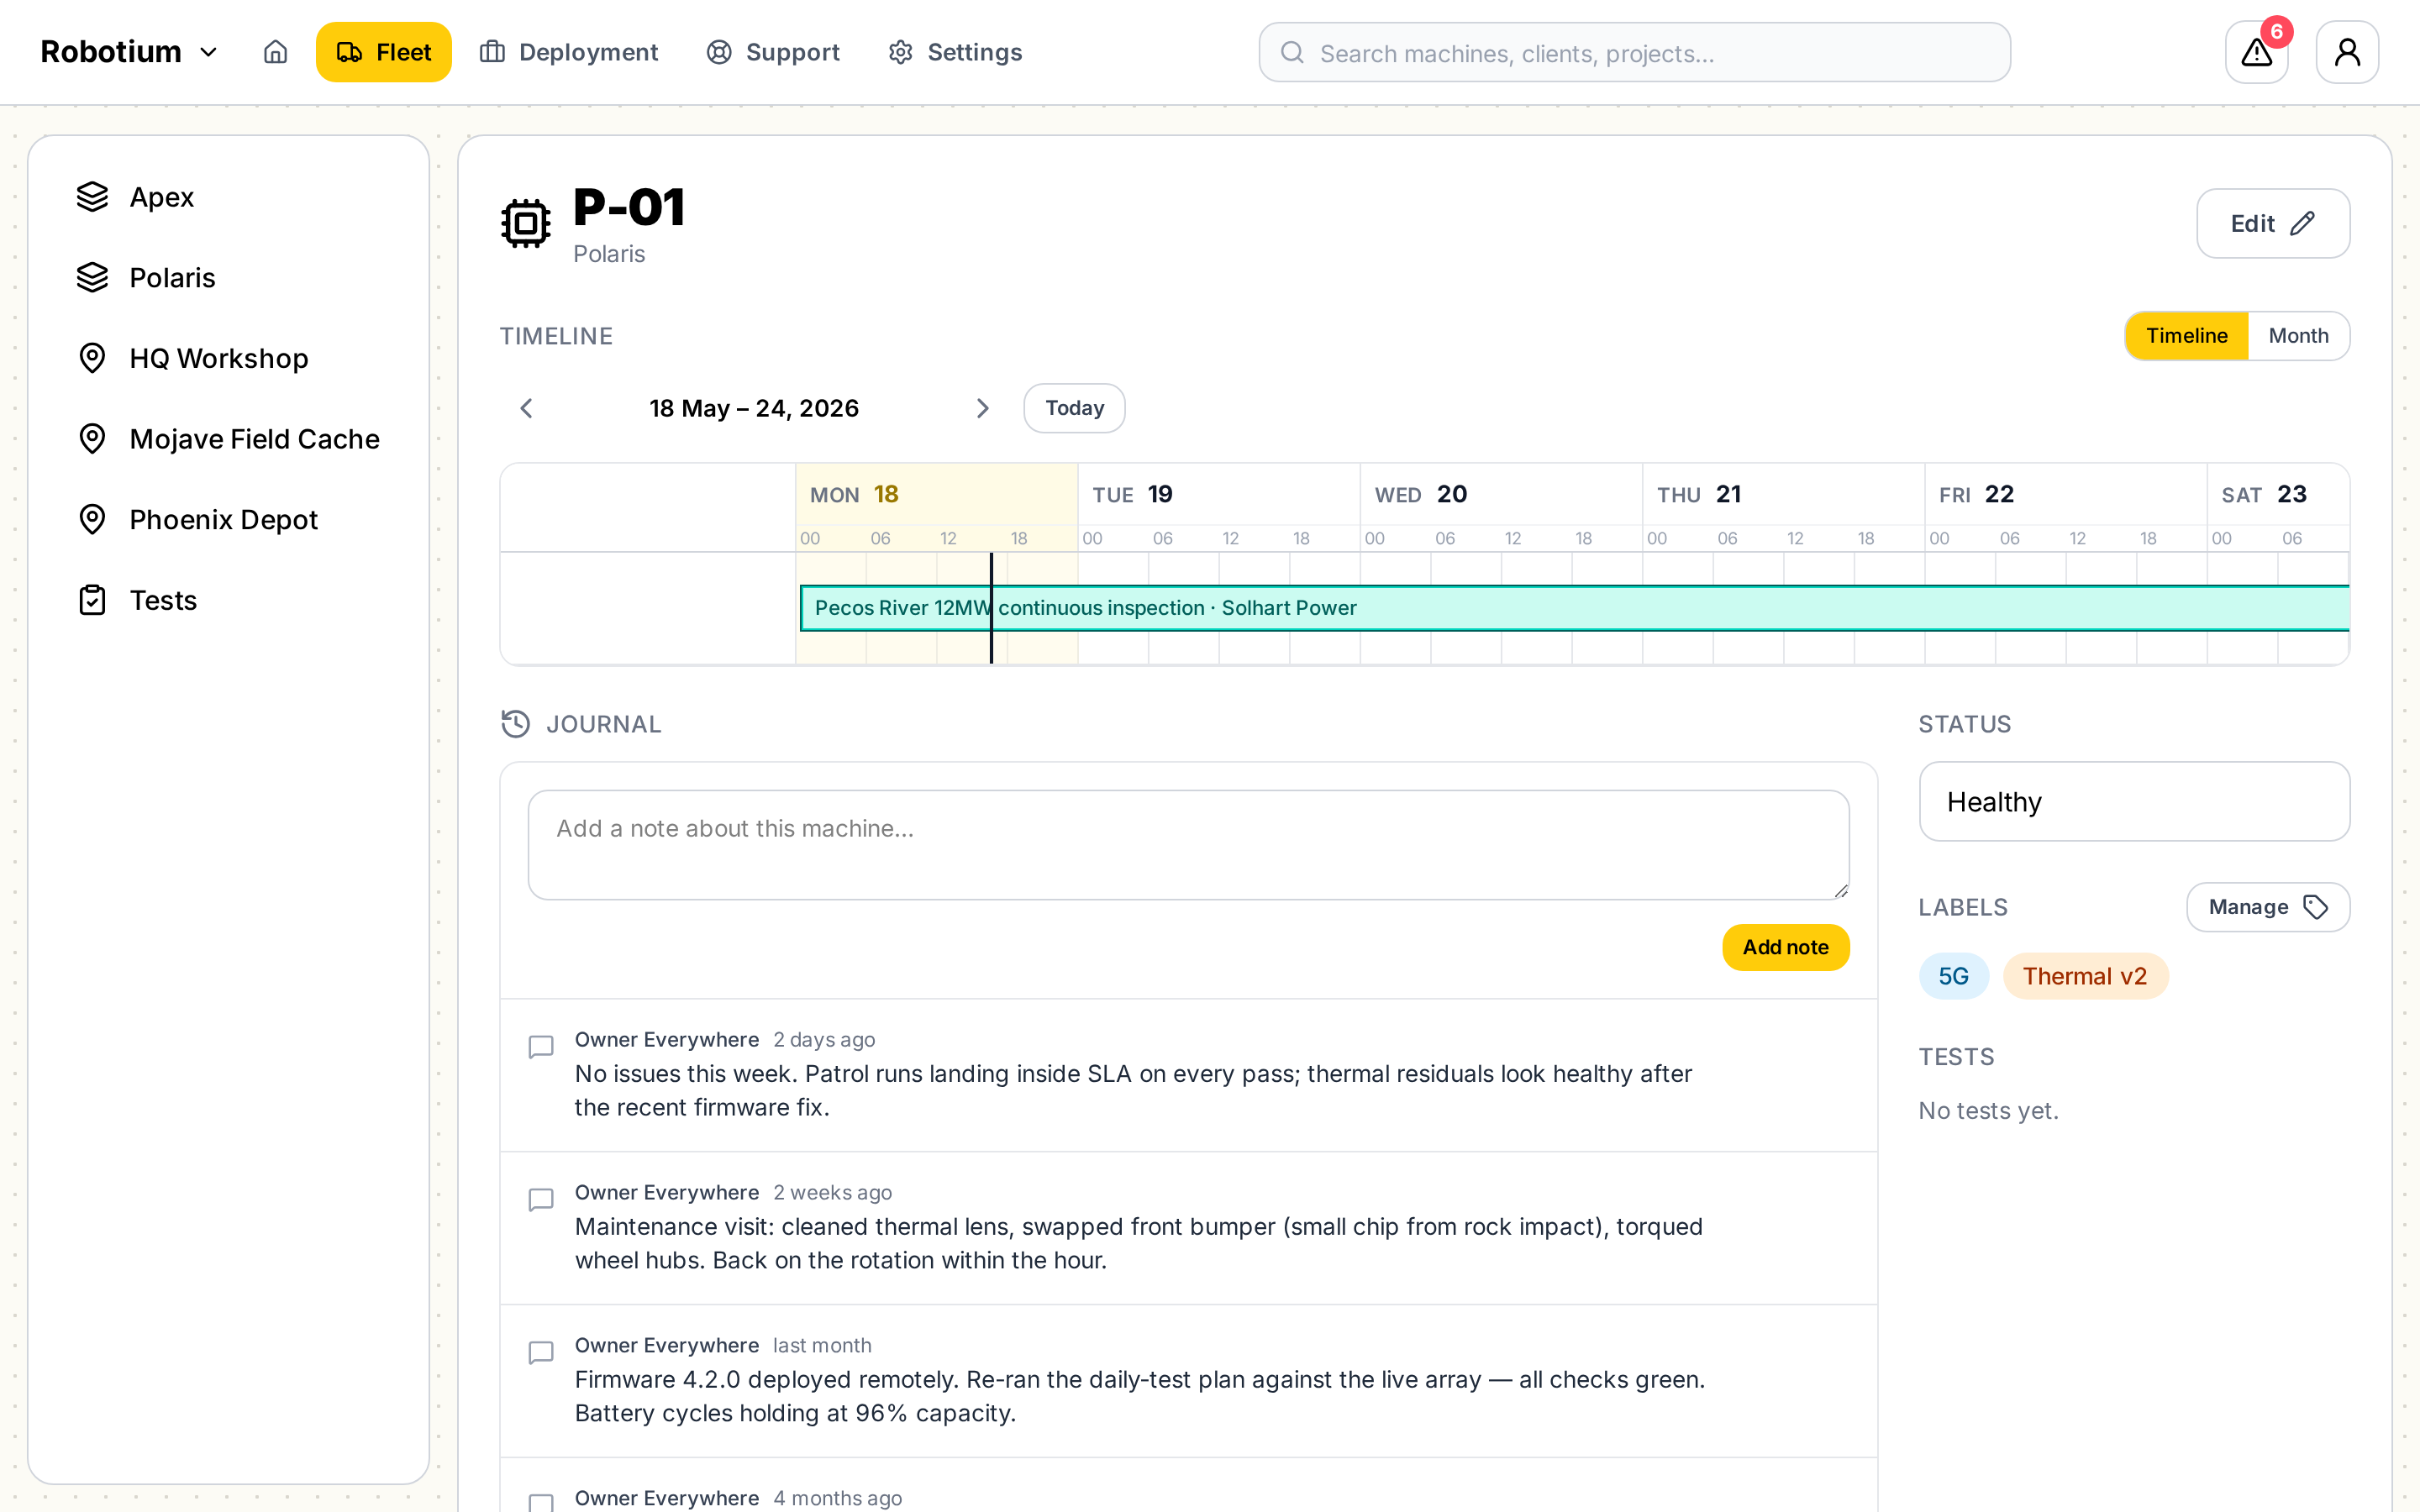Click the Polaris subtitle under P-01

pyautogui.click(x=609, y=254)
